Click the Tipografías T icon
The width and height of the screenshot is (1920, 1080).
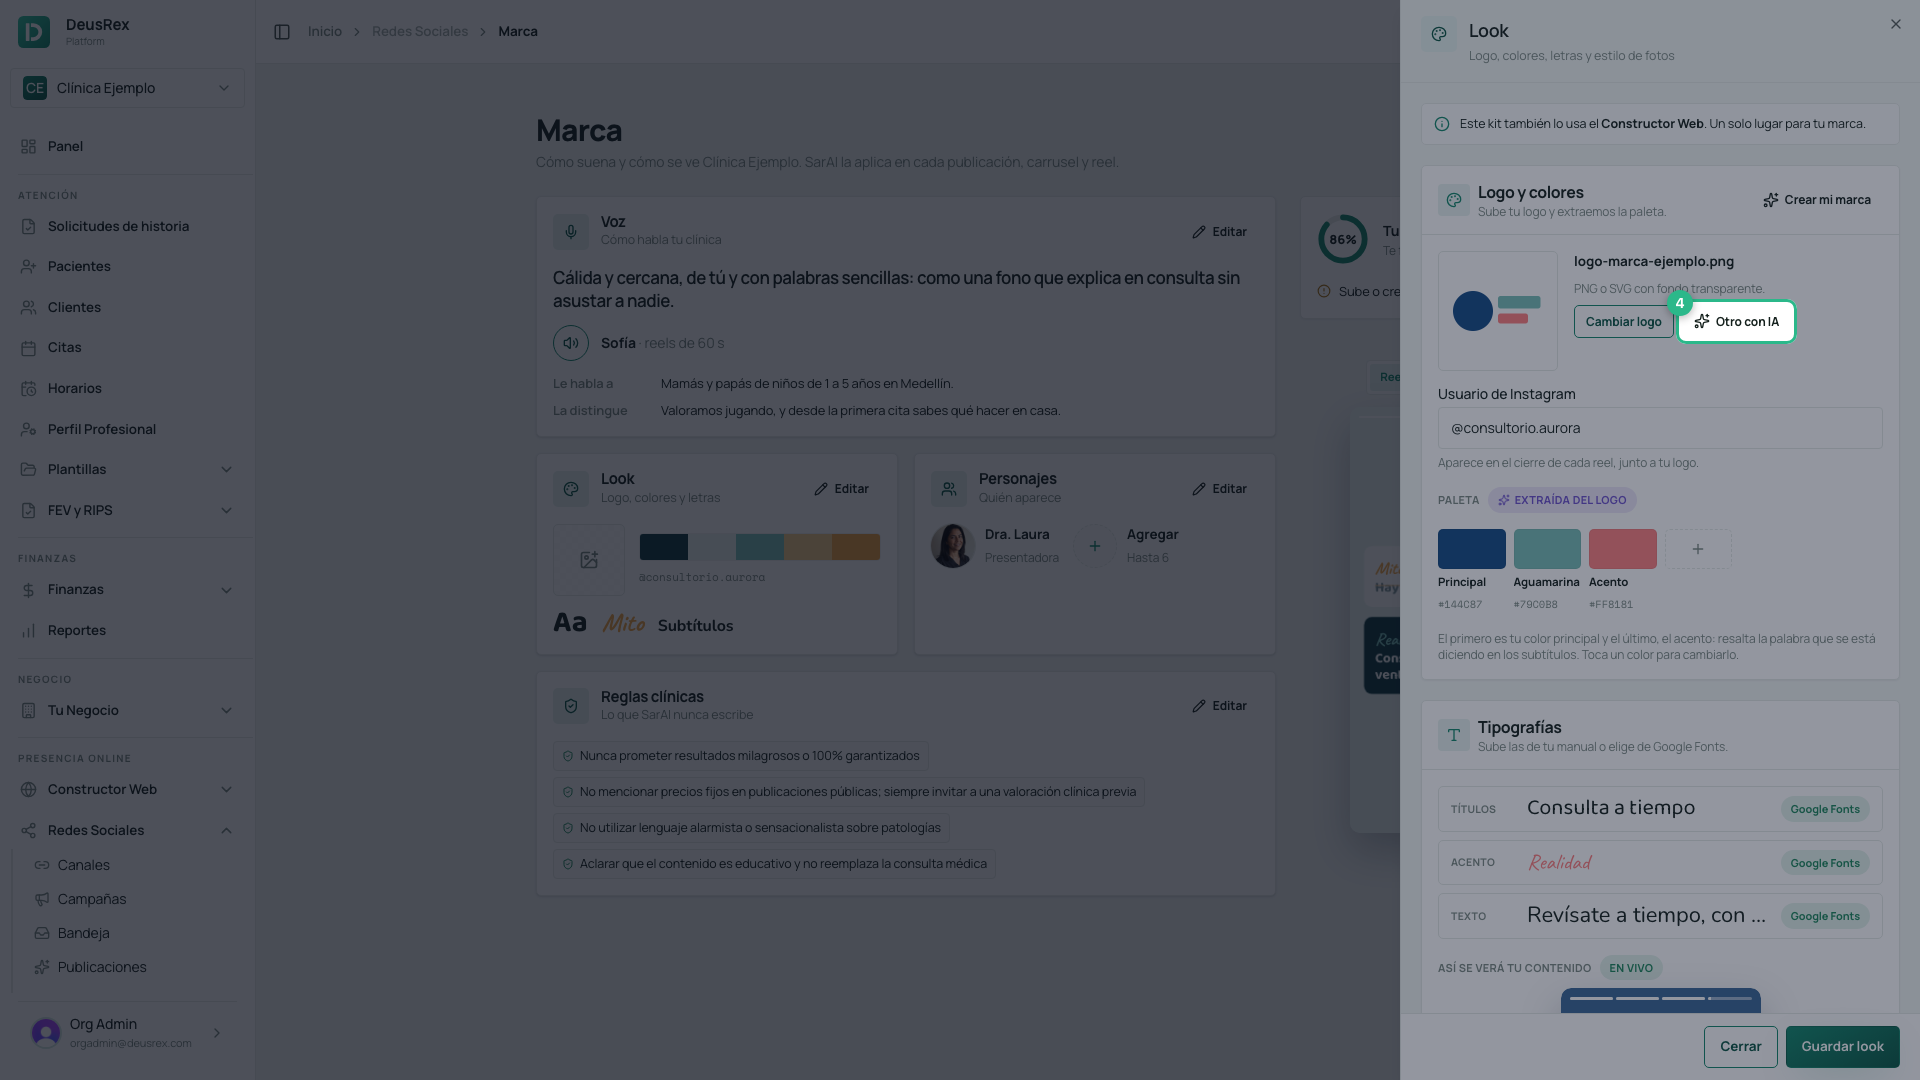[1454, 735]
